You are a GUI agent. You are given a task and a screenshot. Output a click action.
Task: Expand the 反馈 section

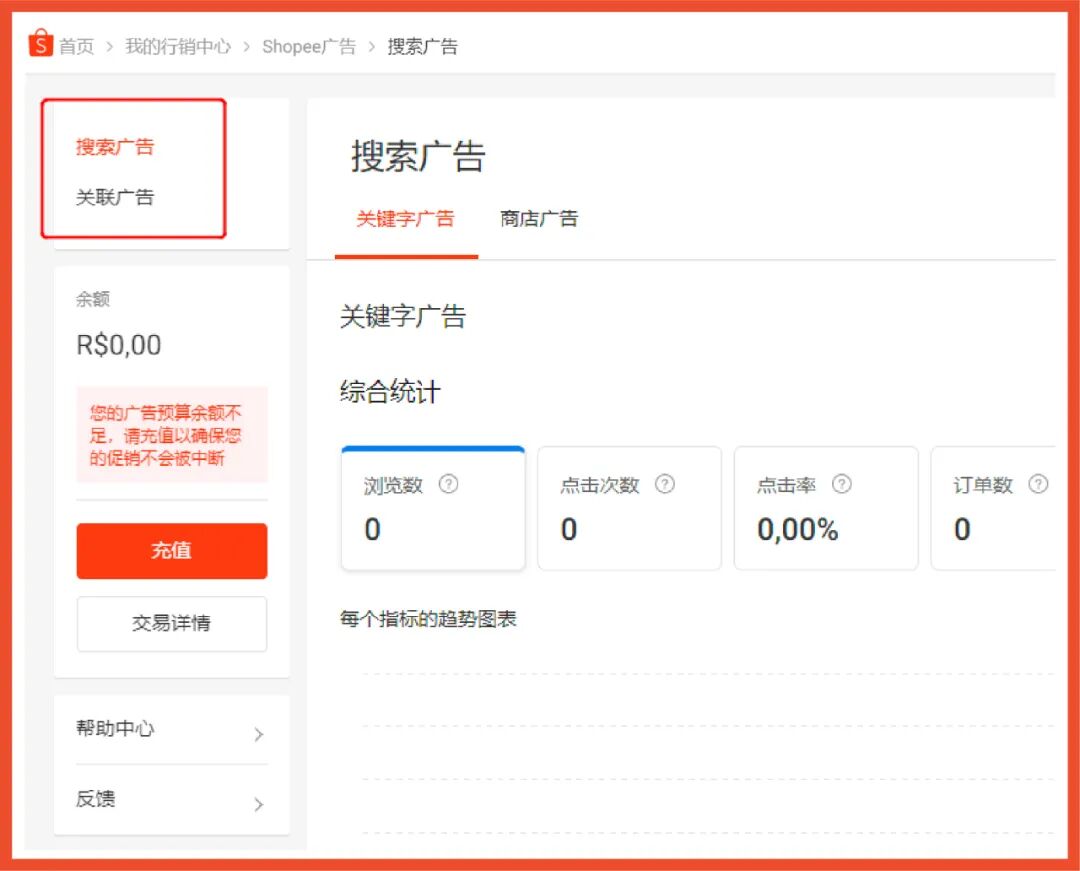point(171,800)
